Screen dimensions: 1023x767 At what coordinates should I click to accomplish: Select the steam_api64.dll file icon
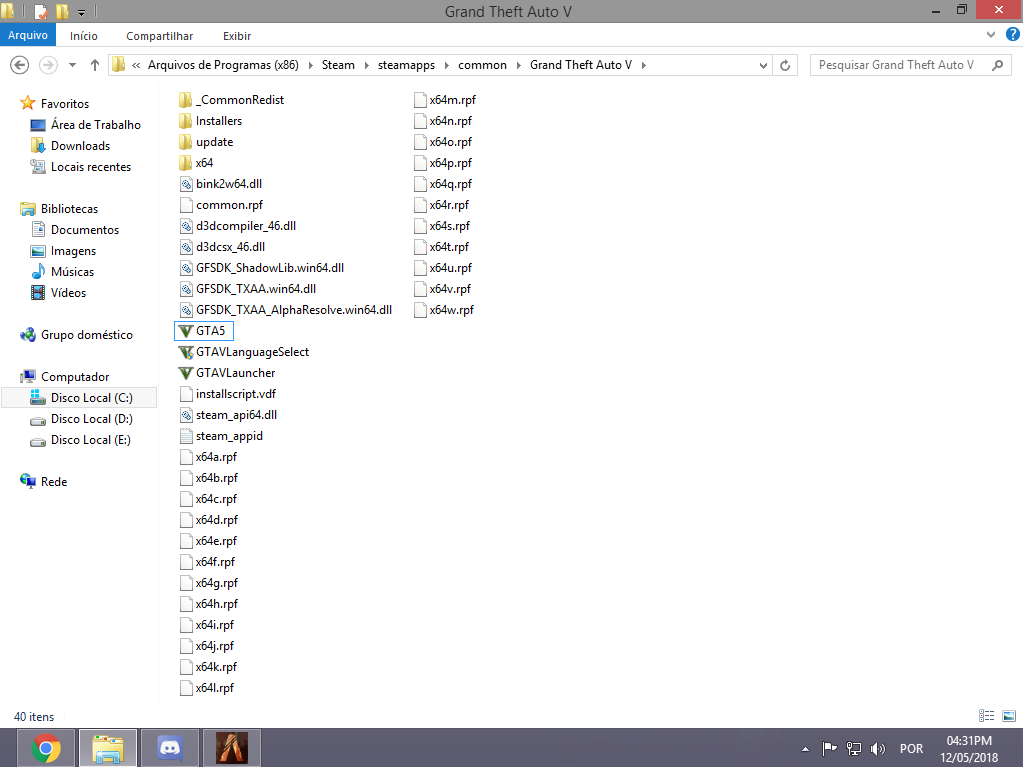click(186, 415)
